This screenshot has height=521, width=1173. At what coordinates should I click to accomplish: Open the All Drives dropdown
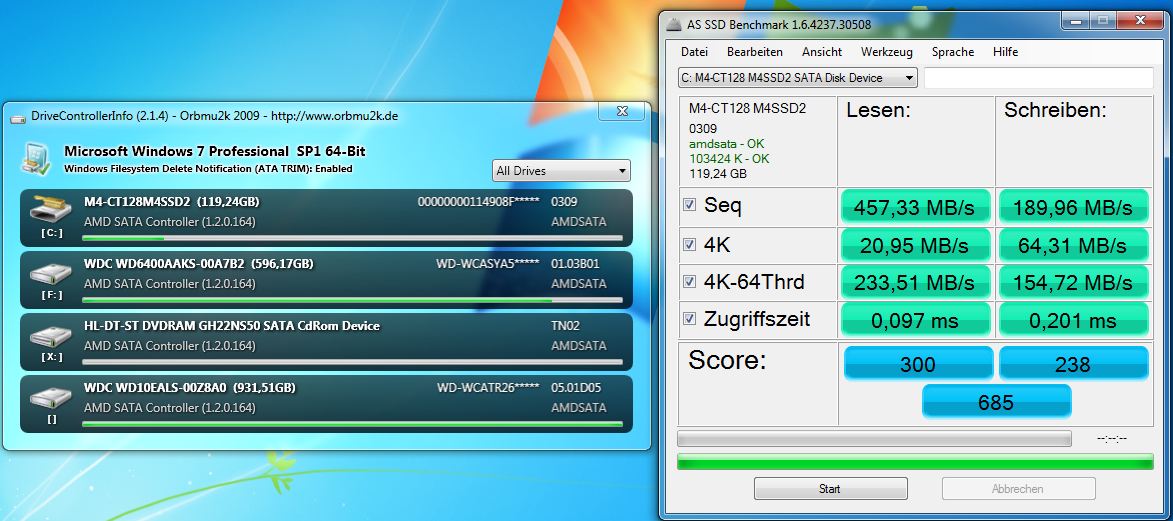coord(561,171)
